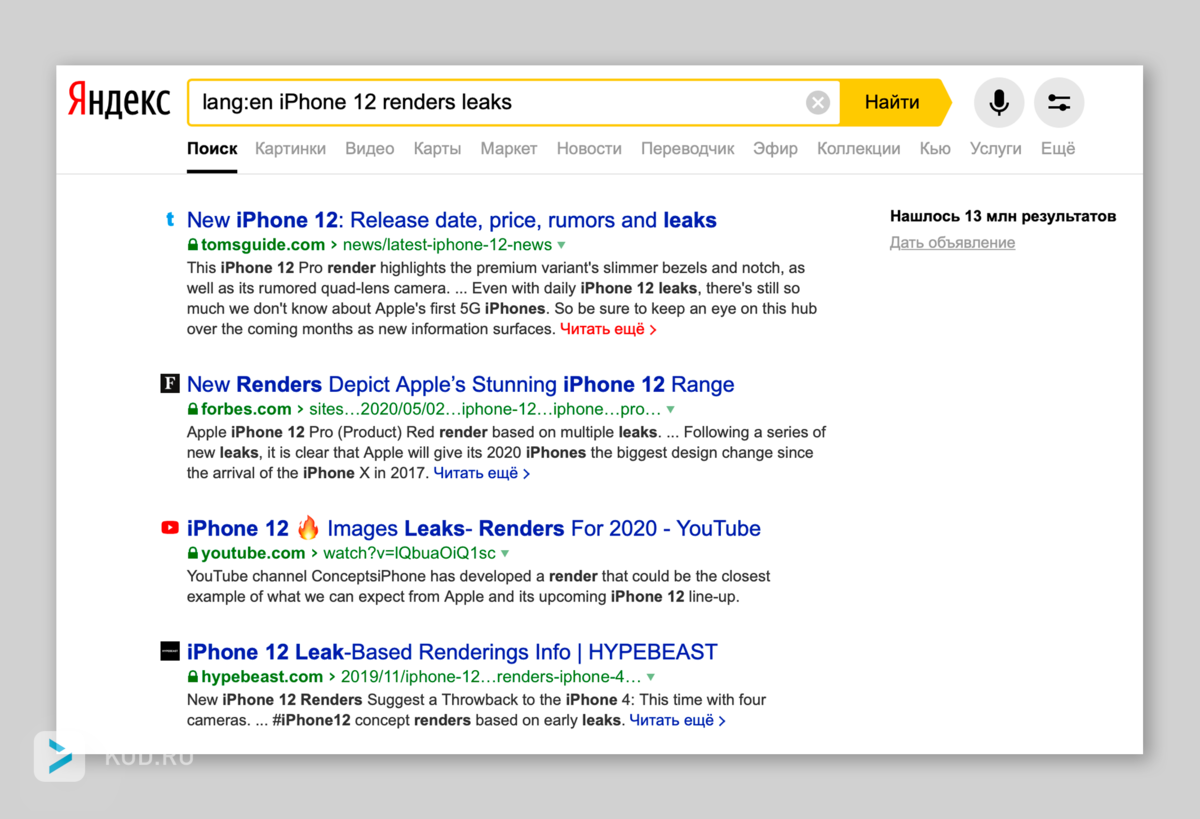
Task: Expand the hypebeast.com URL dropdown arrow
Action: click(650, 678)
